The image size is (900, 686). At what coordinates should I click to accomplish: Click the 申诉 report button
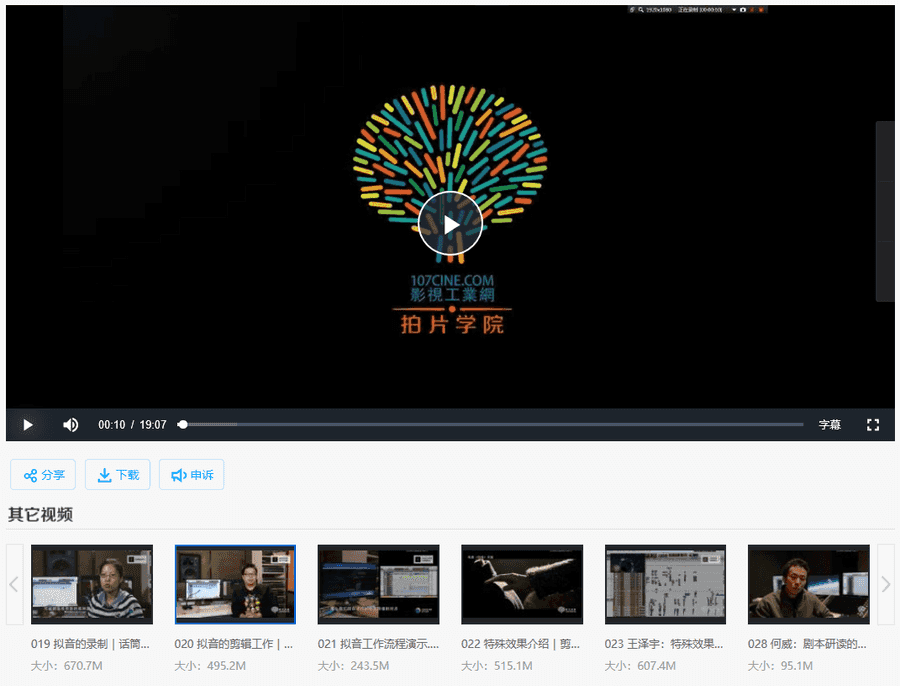coord(192,475)
